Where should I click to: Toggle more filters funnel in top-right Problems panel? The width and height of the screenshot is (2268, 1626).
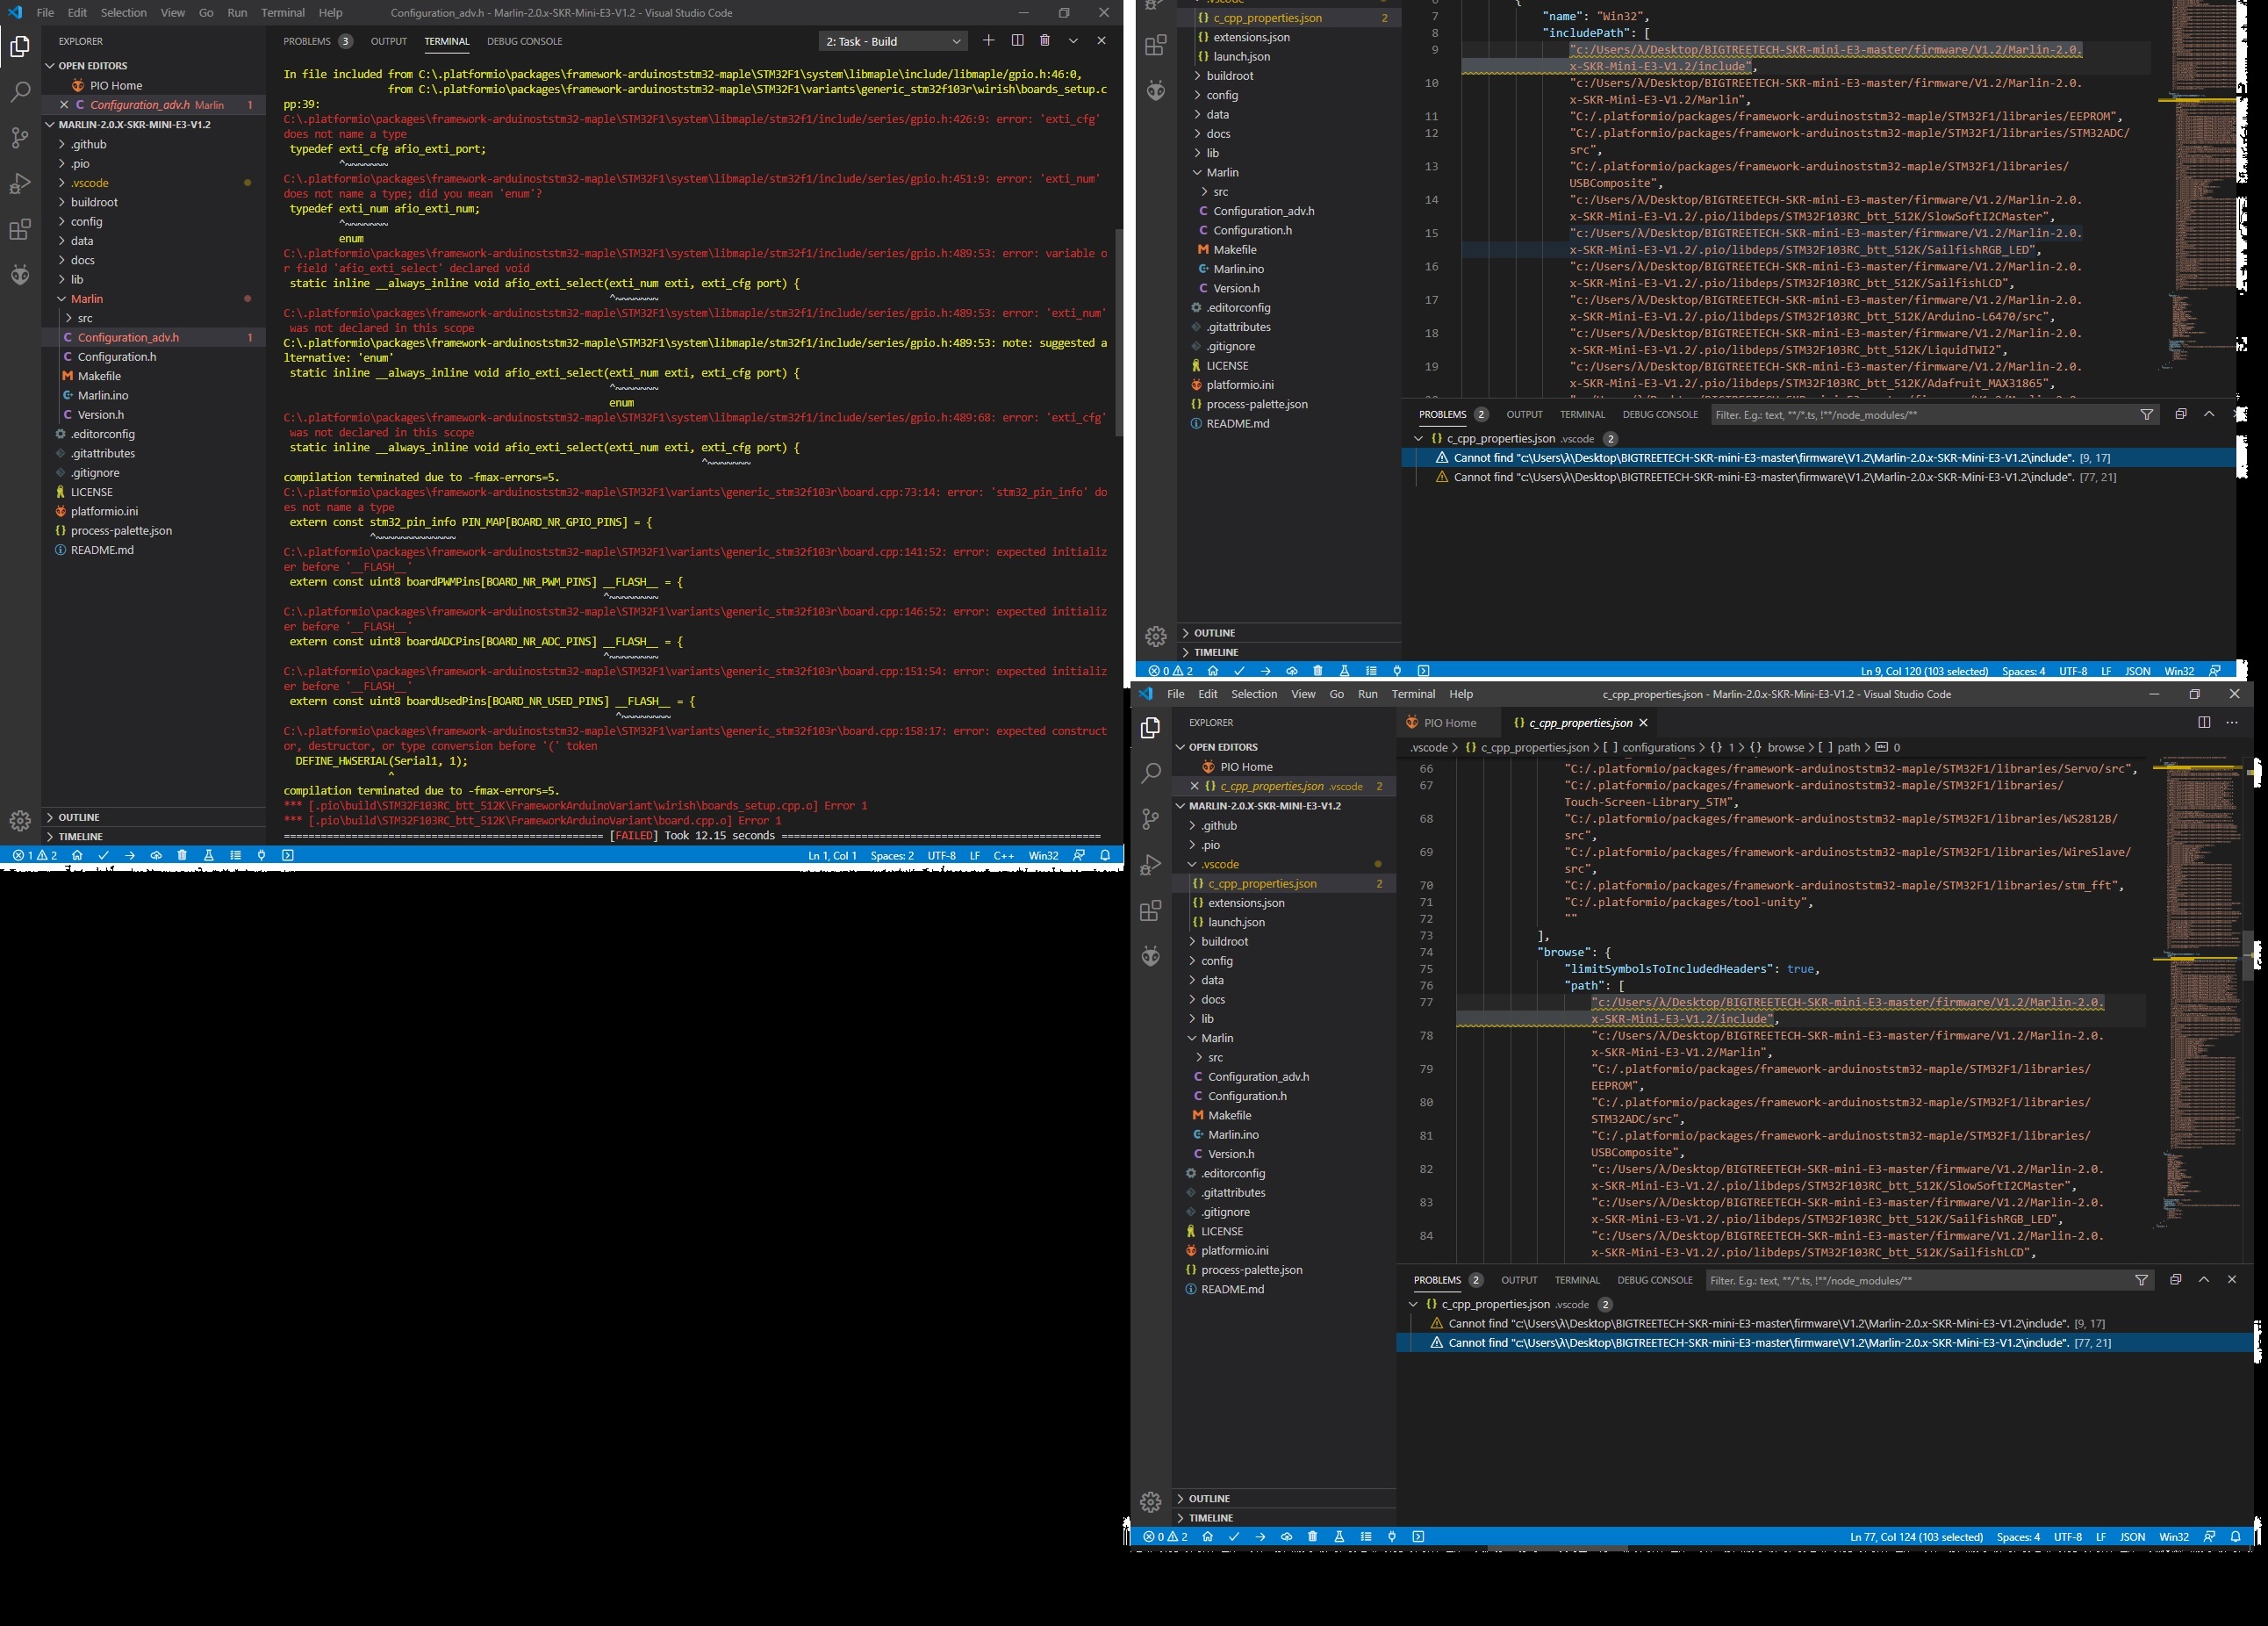pyautogui.click(x=2146, y=414)
